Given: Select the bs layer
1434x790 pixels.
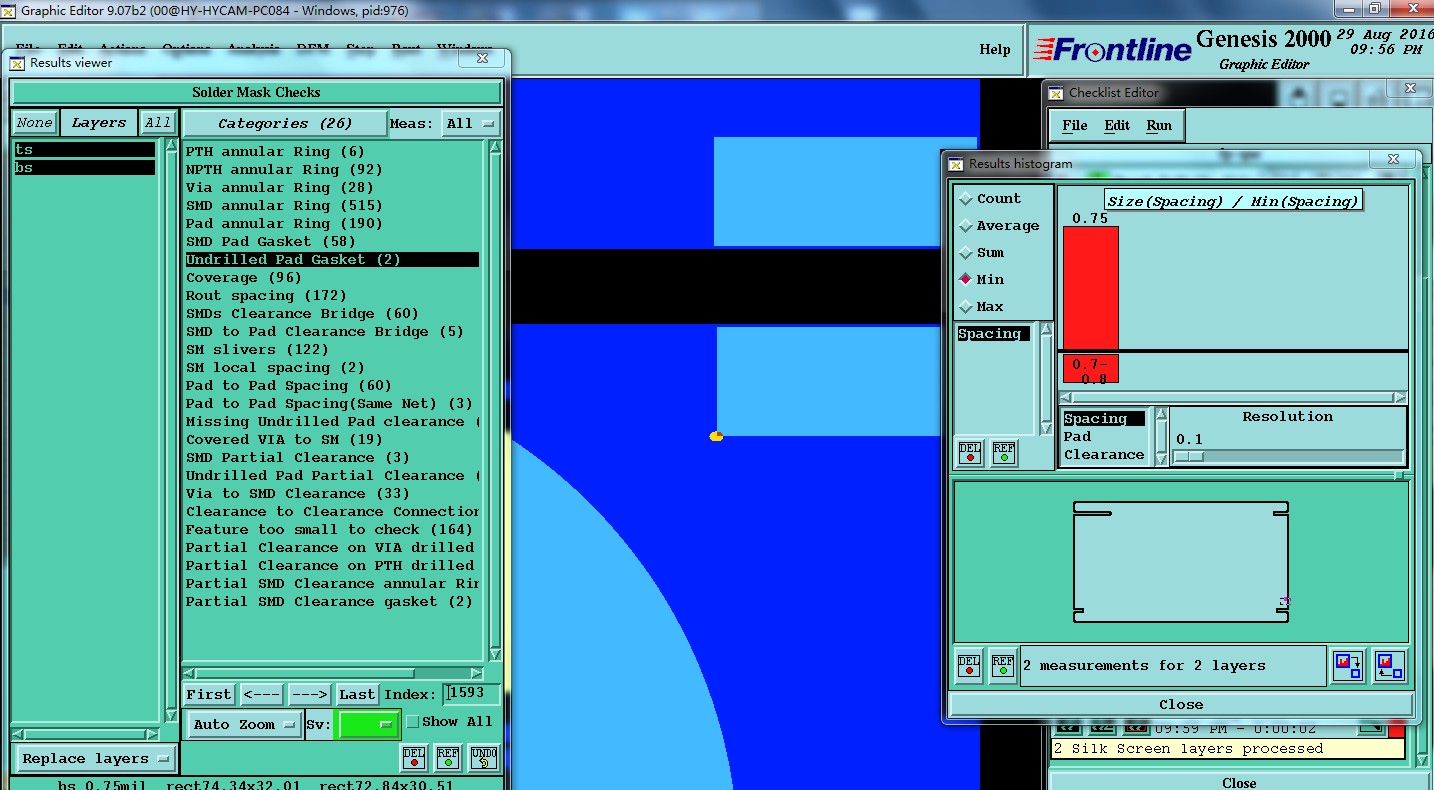Looking at the screenshot, I should tap(85, 168).
